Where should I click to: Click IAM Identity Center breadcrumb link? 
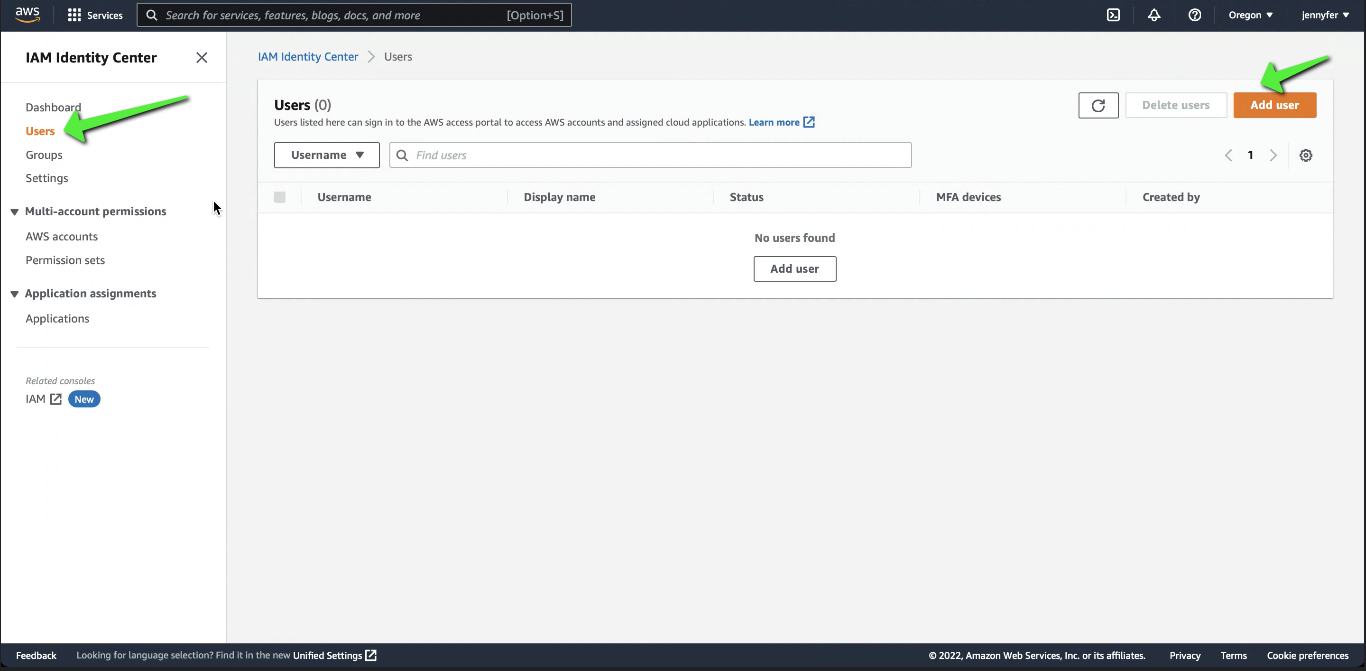(x=308, y=57)
